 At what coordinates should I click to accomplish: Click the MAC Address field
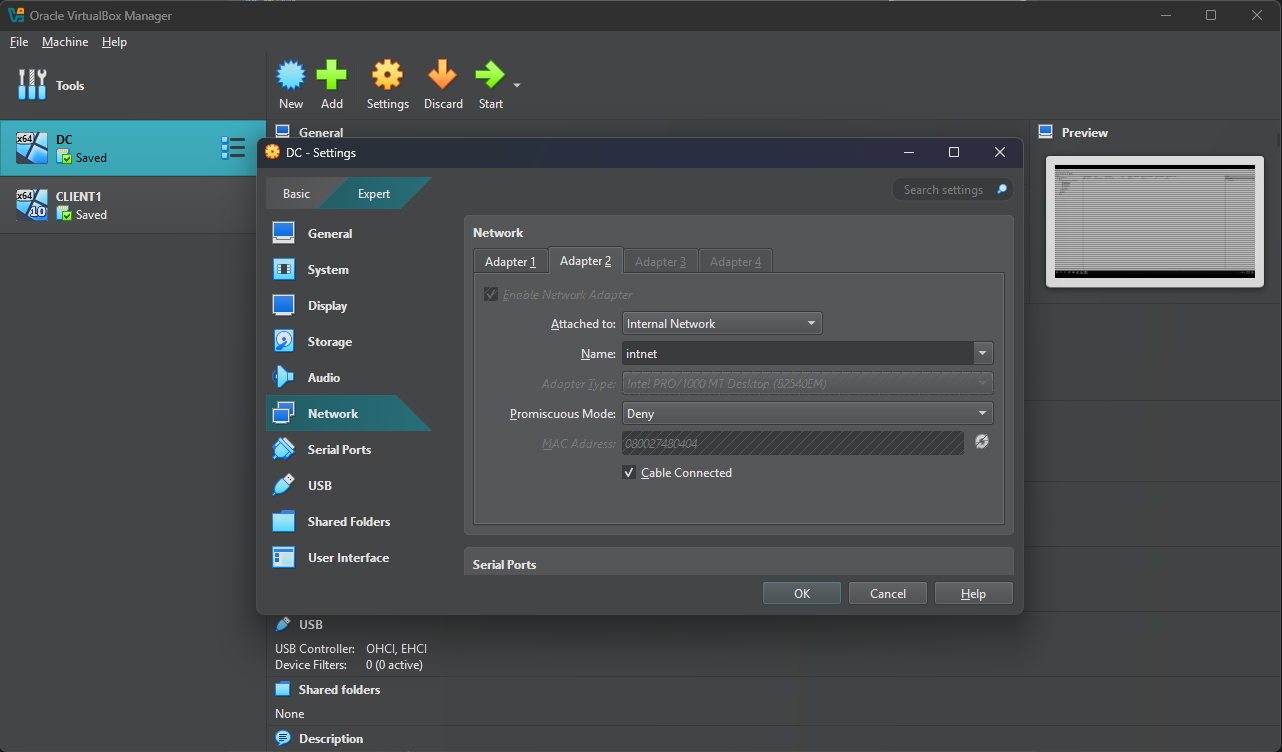[x=793, y=443]
